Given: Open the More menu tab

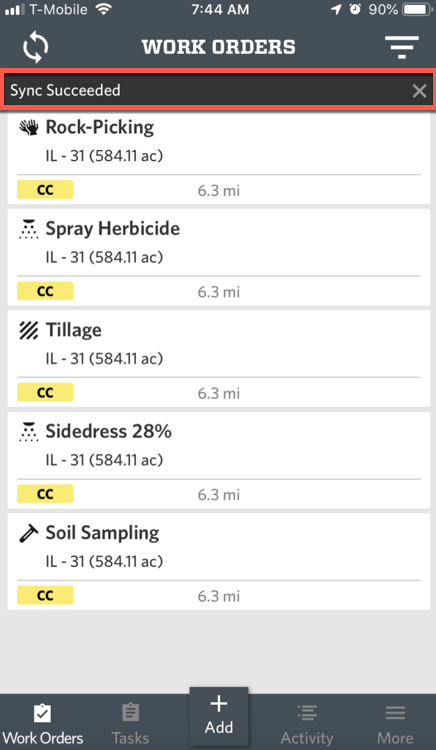Looking at the screenshot, I should pos(395,722).
